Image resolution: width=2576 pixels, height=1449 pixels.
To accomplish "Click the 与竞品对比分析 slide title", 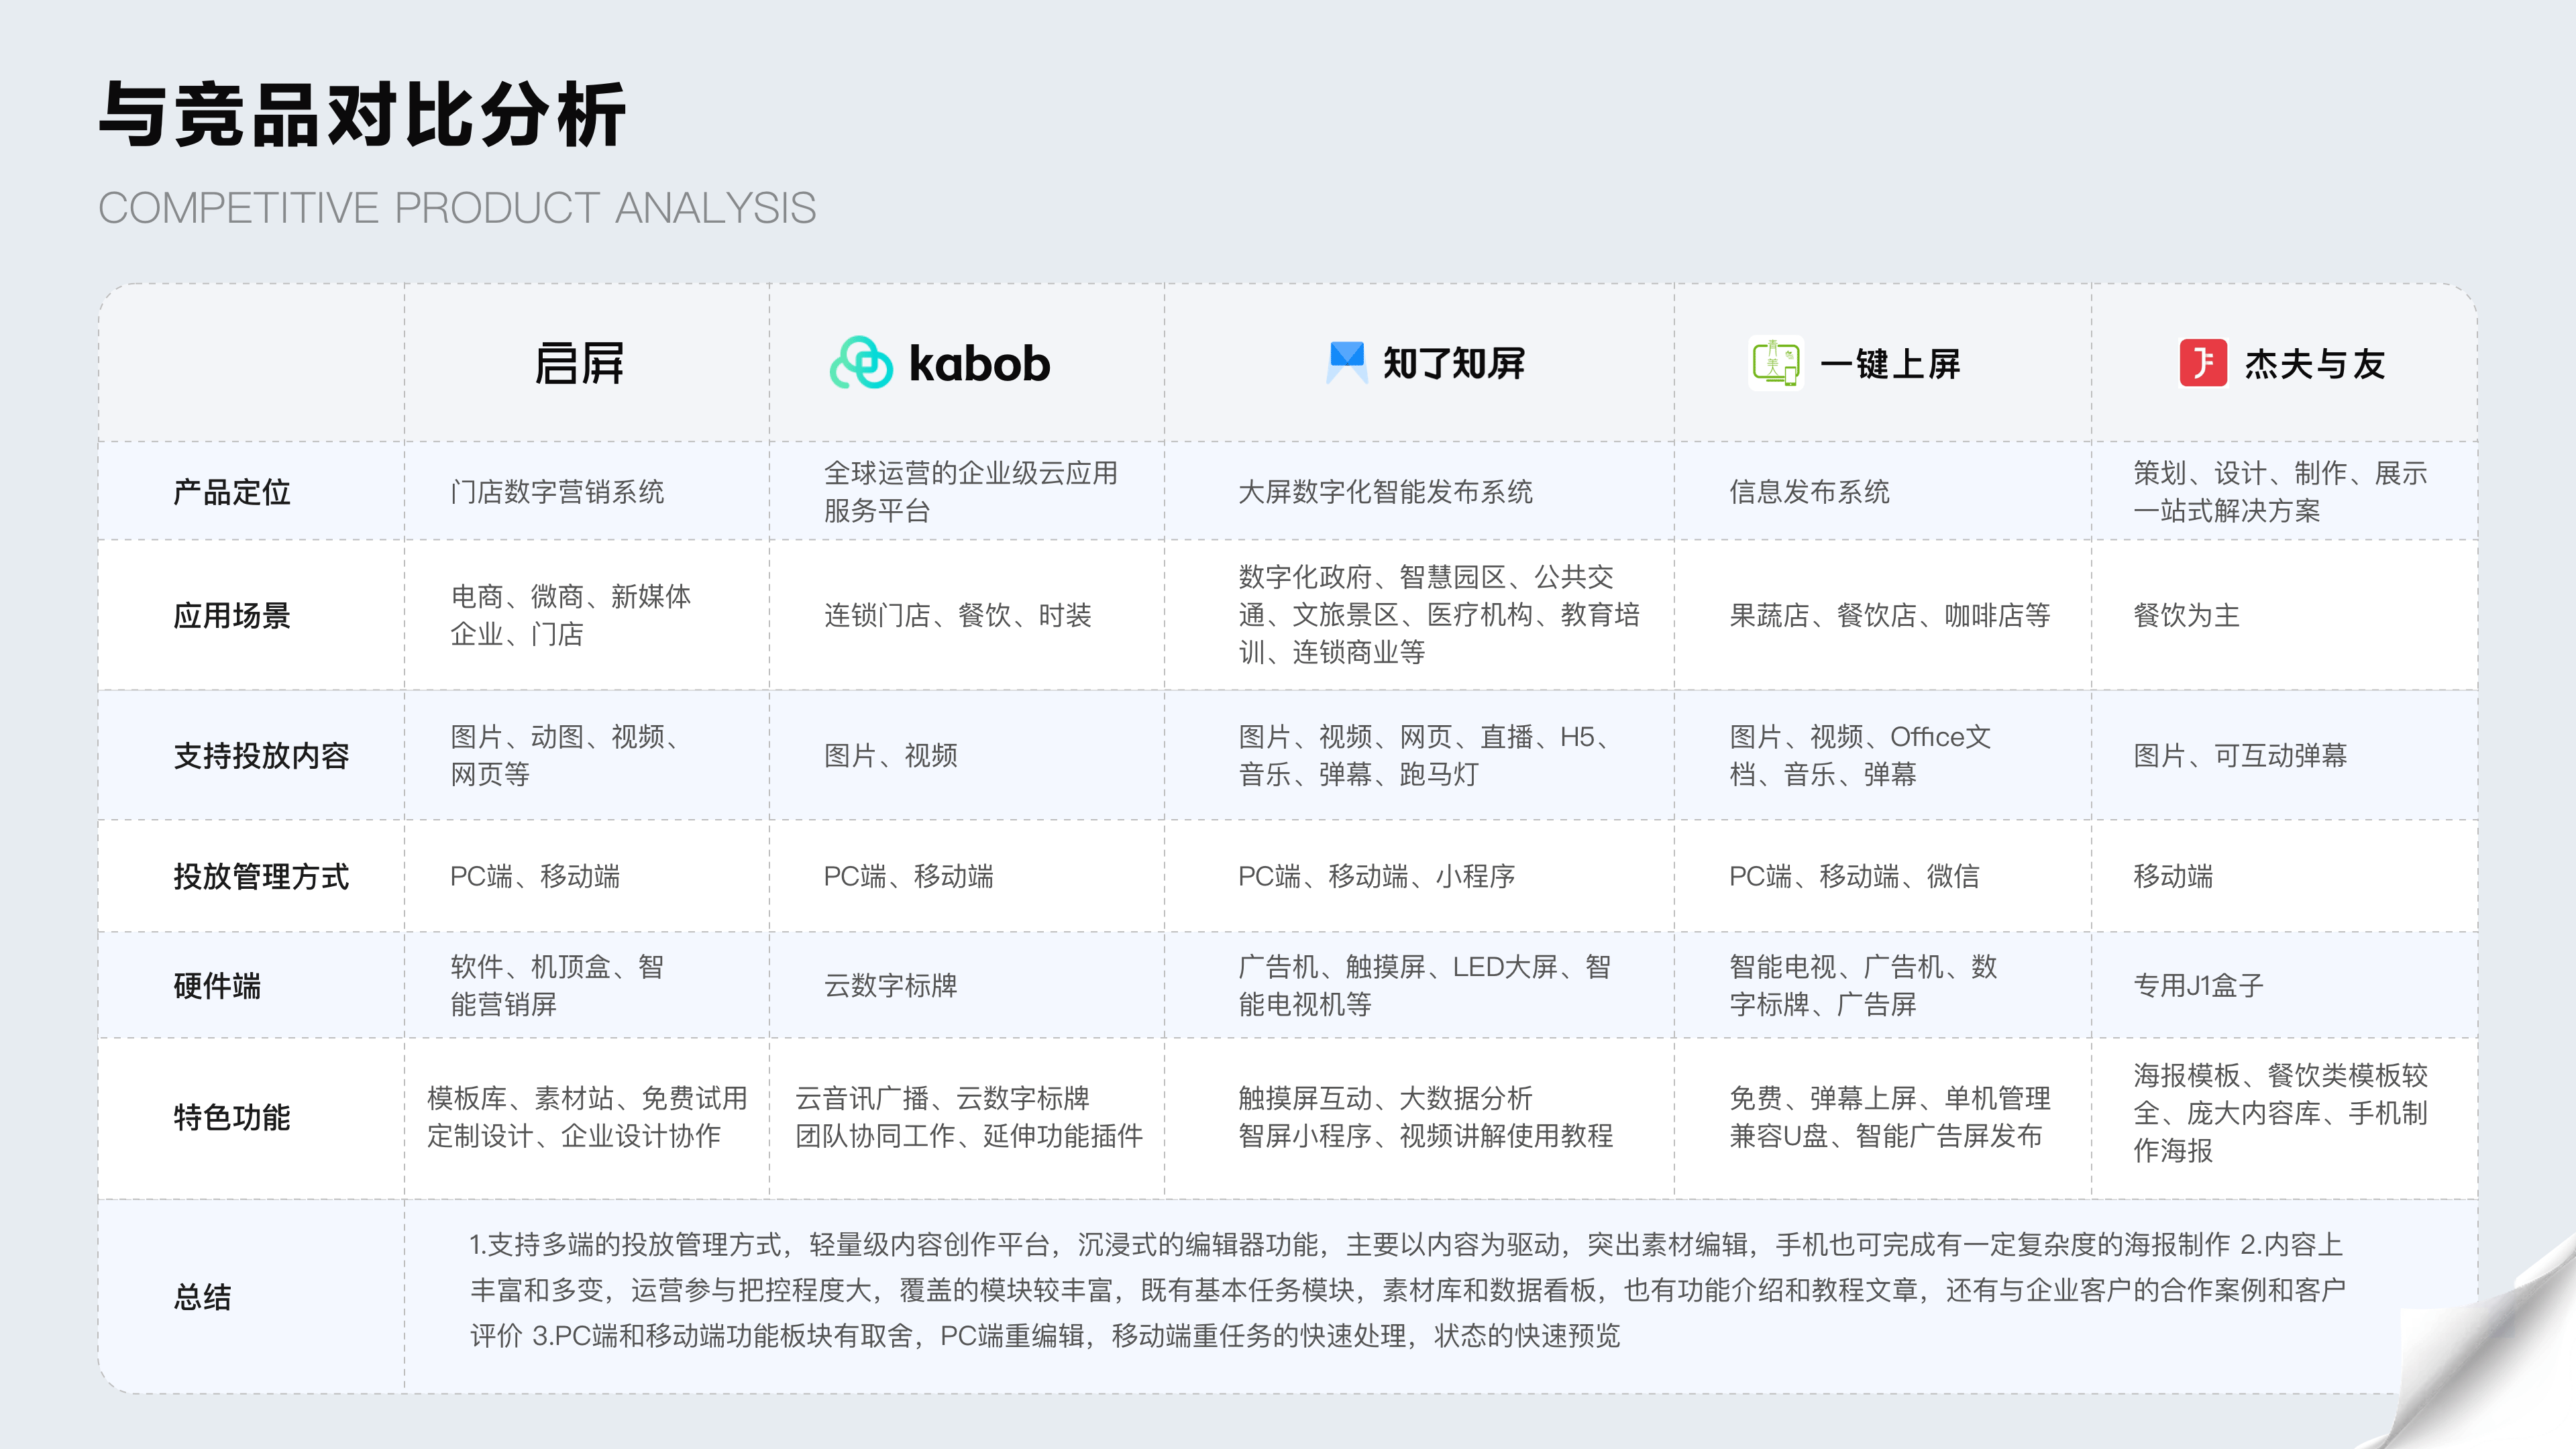I will tap(362, 115).
